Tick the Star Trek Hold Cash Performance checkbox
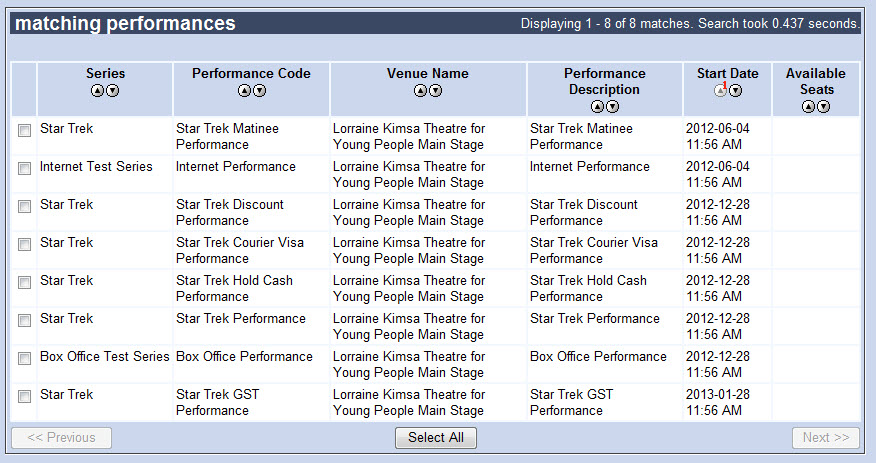Screen dimensions: 876x463 point(25,283)
